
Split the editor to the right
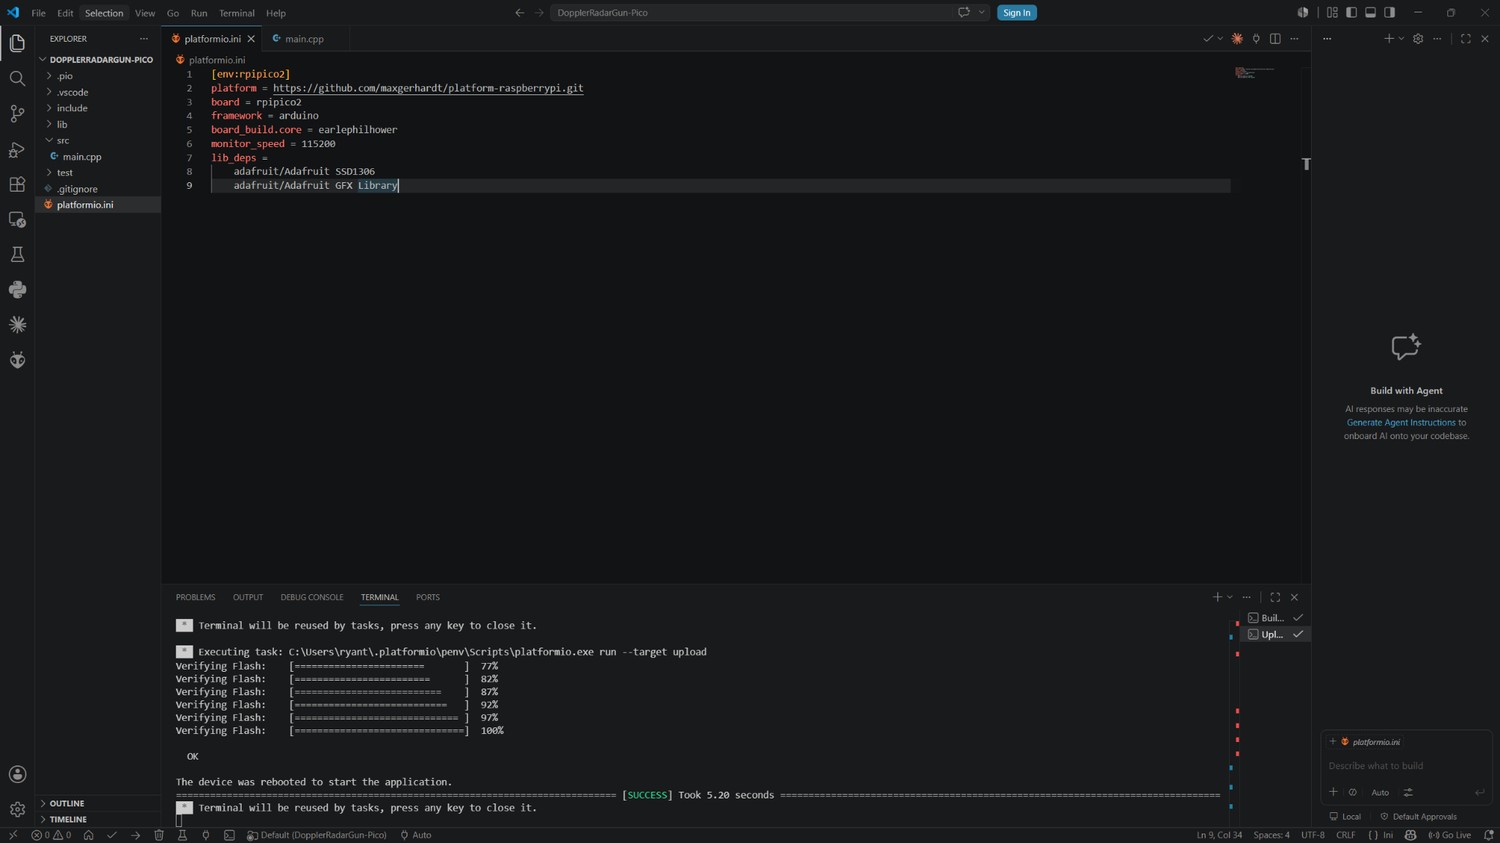point(1275,39)
